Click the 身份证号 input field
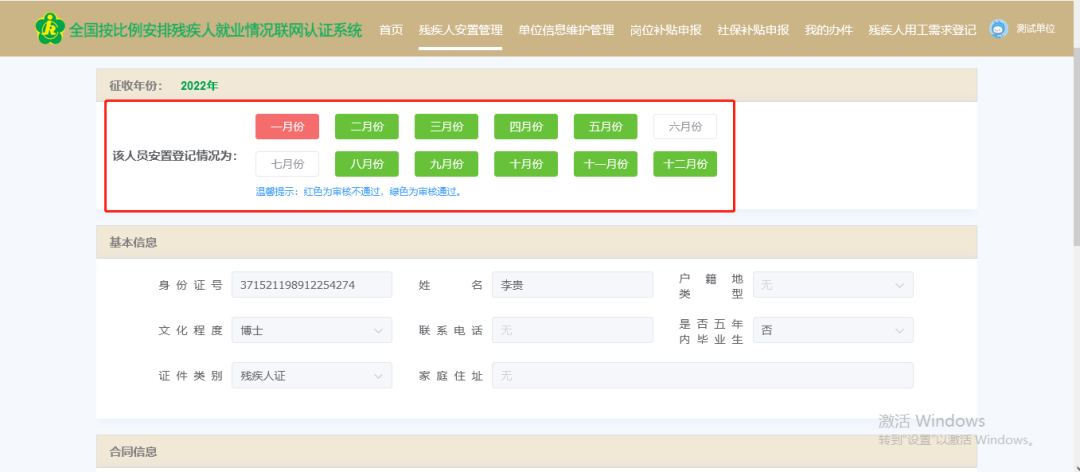 (311, 285)
